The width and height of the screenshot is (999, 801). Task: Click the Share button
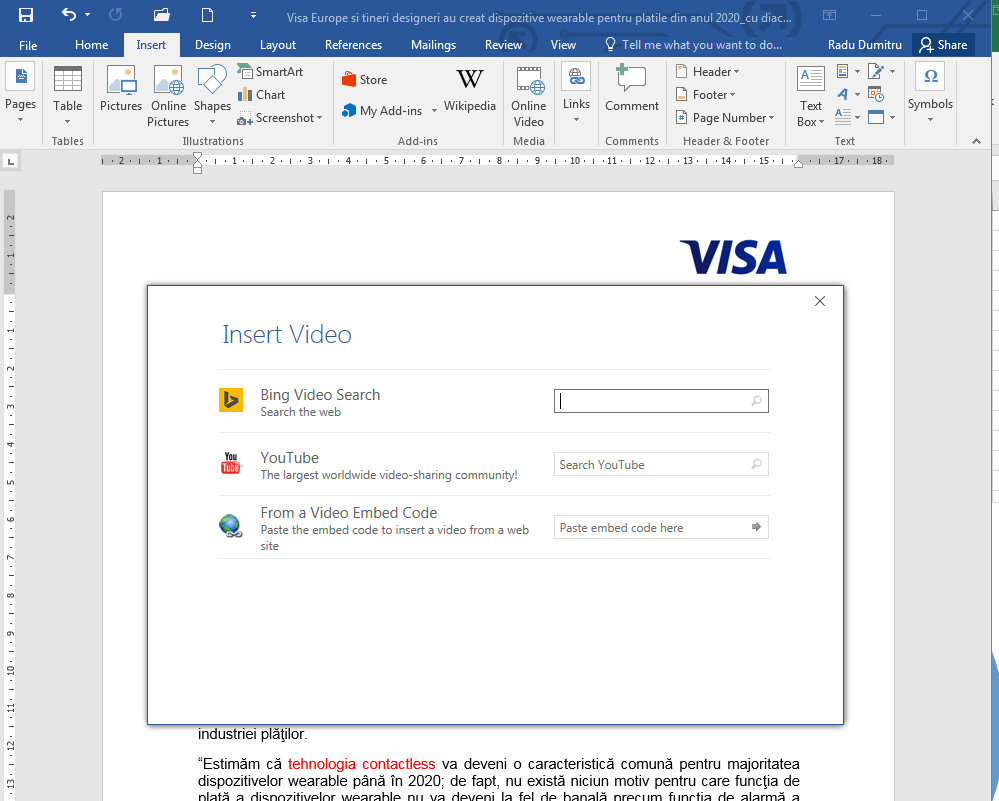pyautogui.click(x=943, y=45)
